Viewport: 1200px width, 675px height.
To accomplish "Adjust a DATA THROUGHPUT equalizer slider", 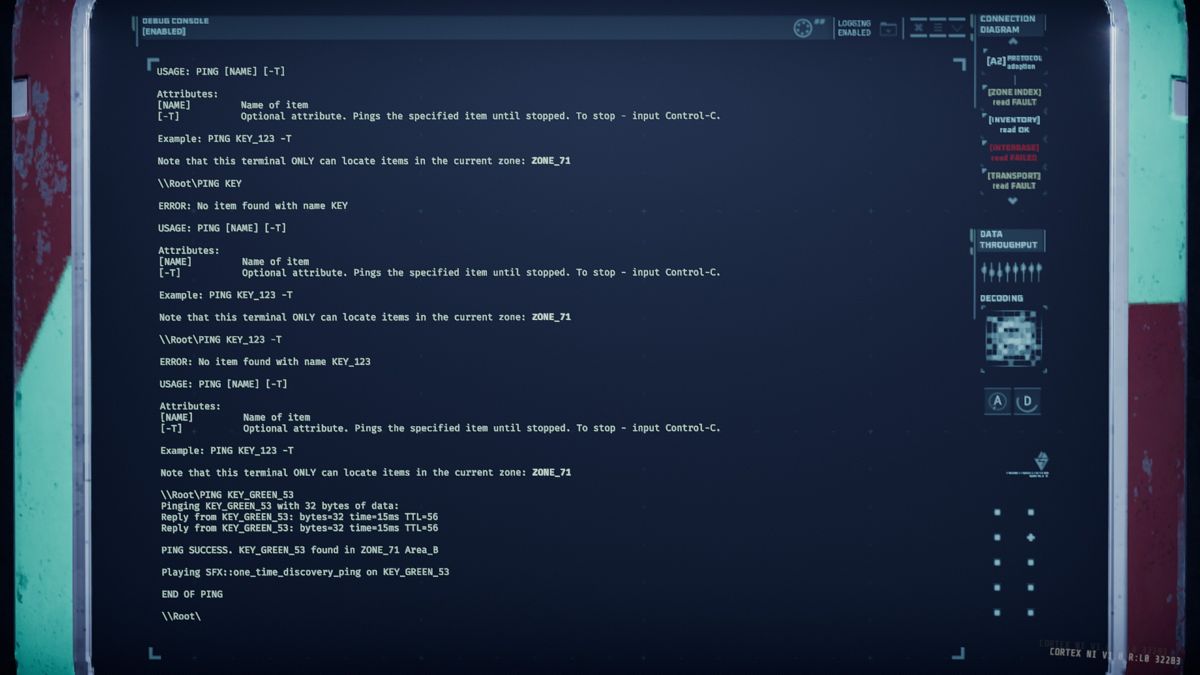I will tap(1008, 270).
